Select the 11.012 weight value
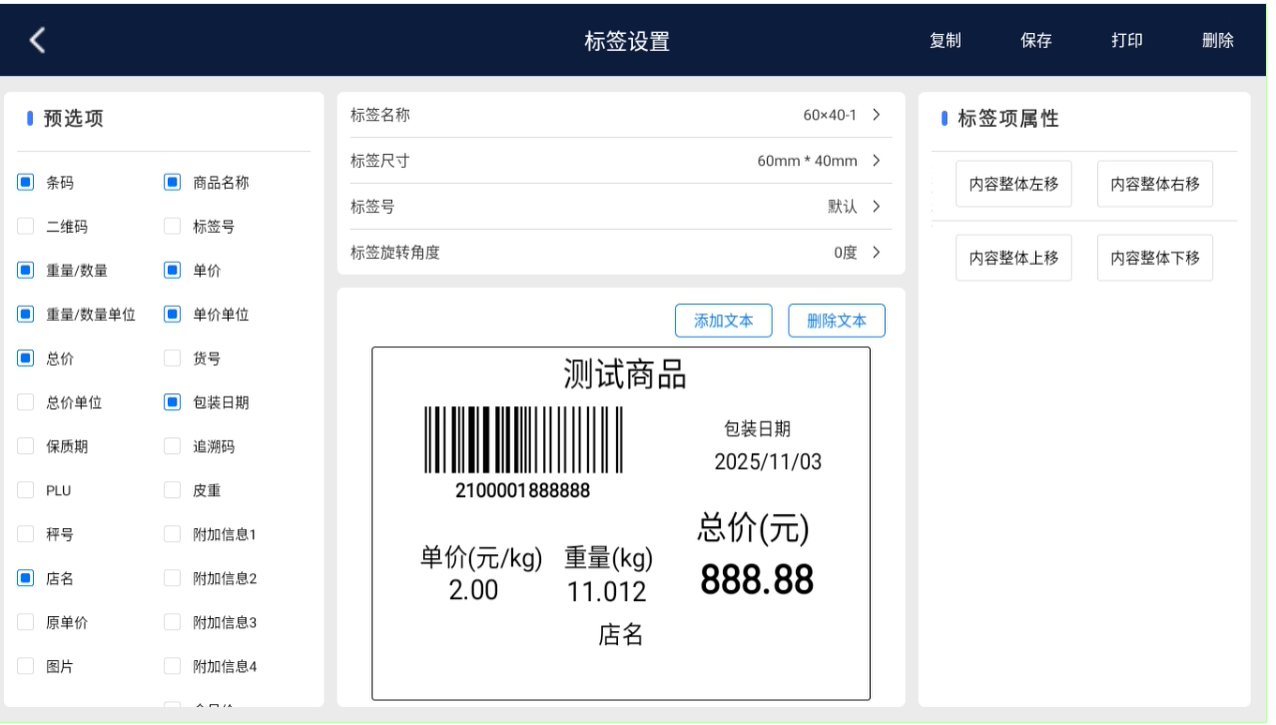Image resolution: width=1276 pixels, height=725 pixels. click(x=607, y=592)
